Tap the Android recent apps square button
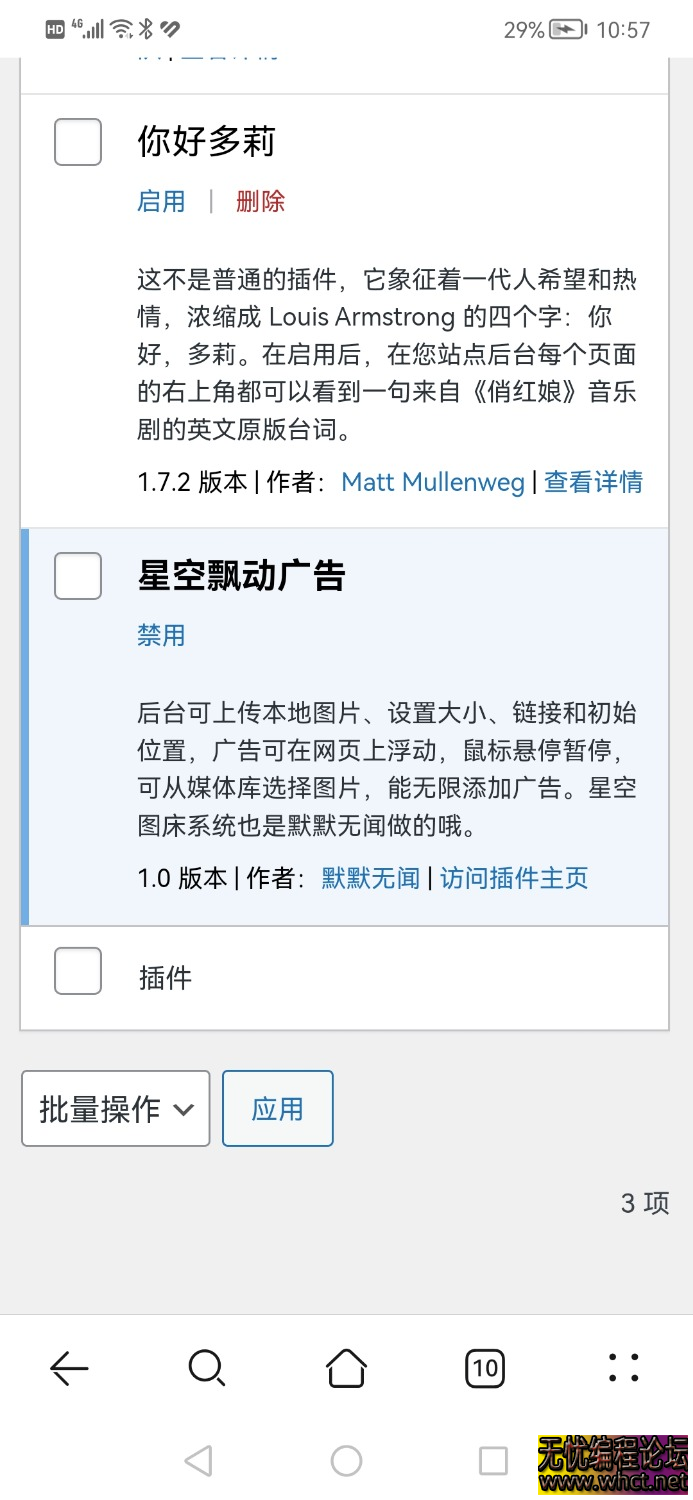 coord(492,1460)
